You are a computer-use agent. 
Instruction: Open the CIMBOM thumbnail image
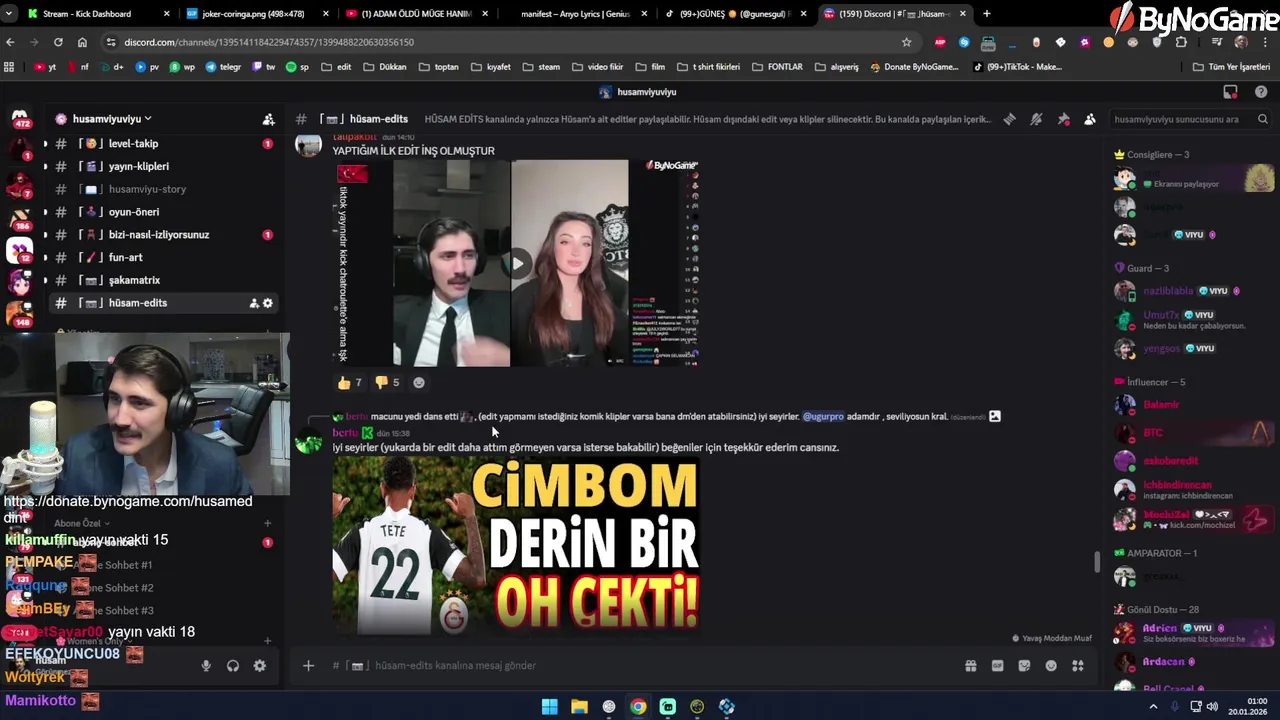[x=516, y=547]
